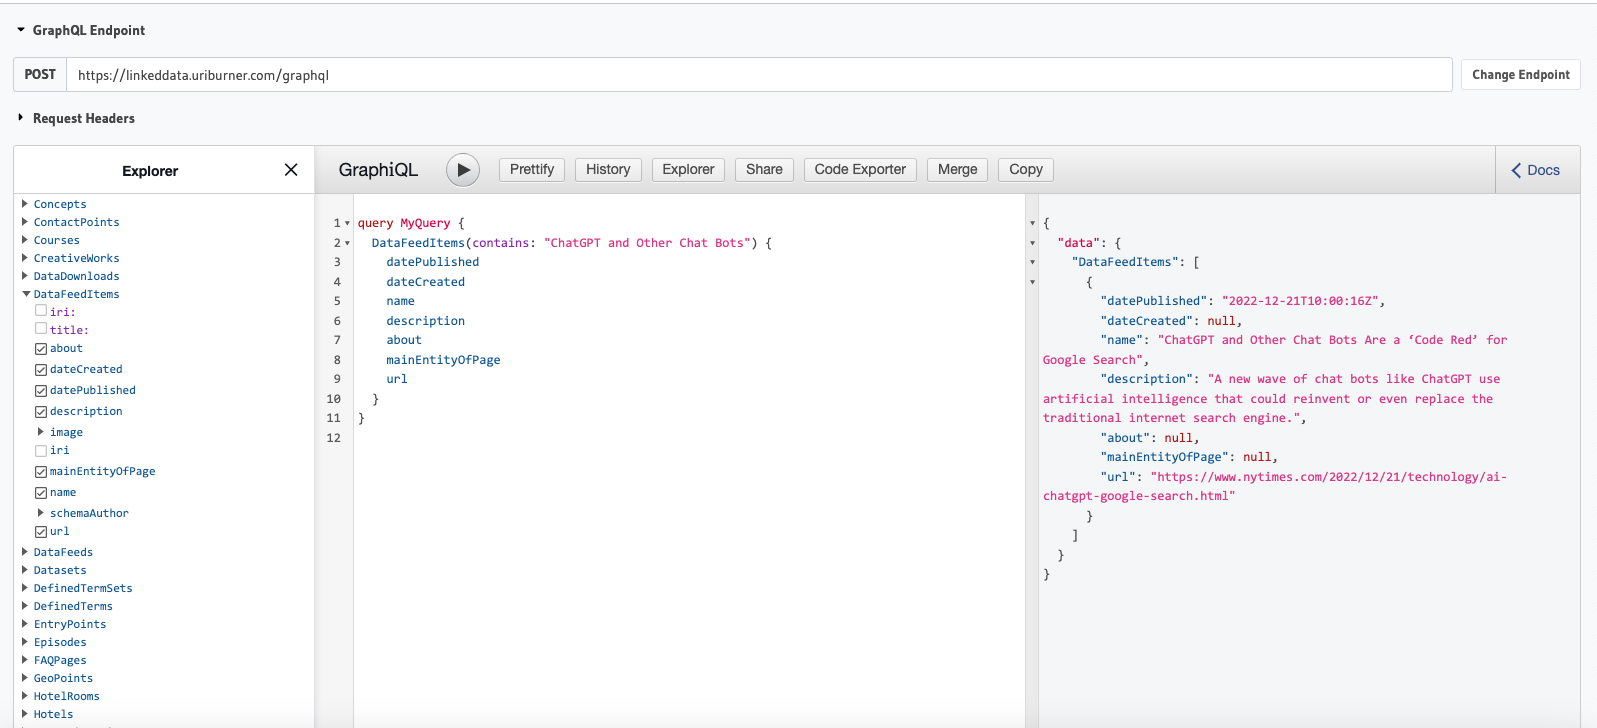Expand the Courses tree node
Viewport: 1597px width, 728px height.
[25, 240]
